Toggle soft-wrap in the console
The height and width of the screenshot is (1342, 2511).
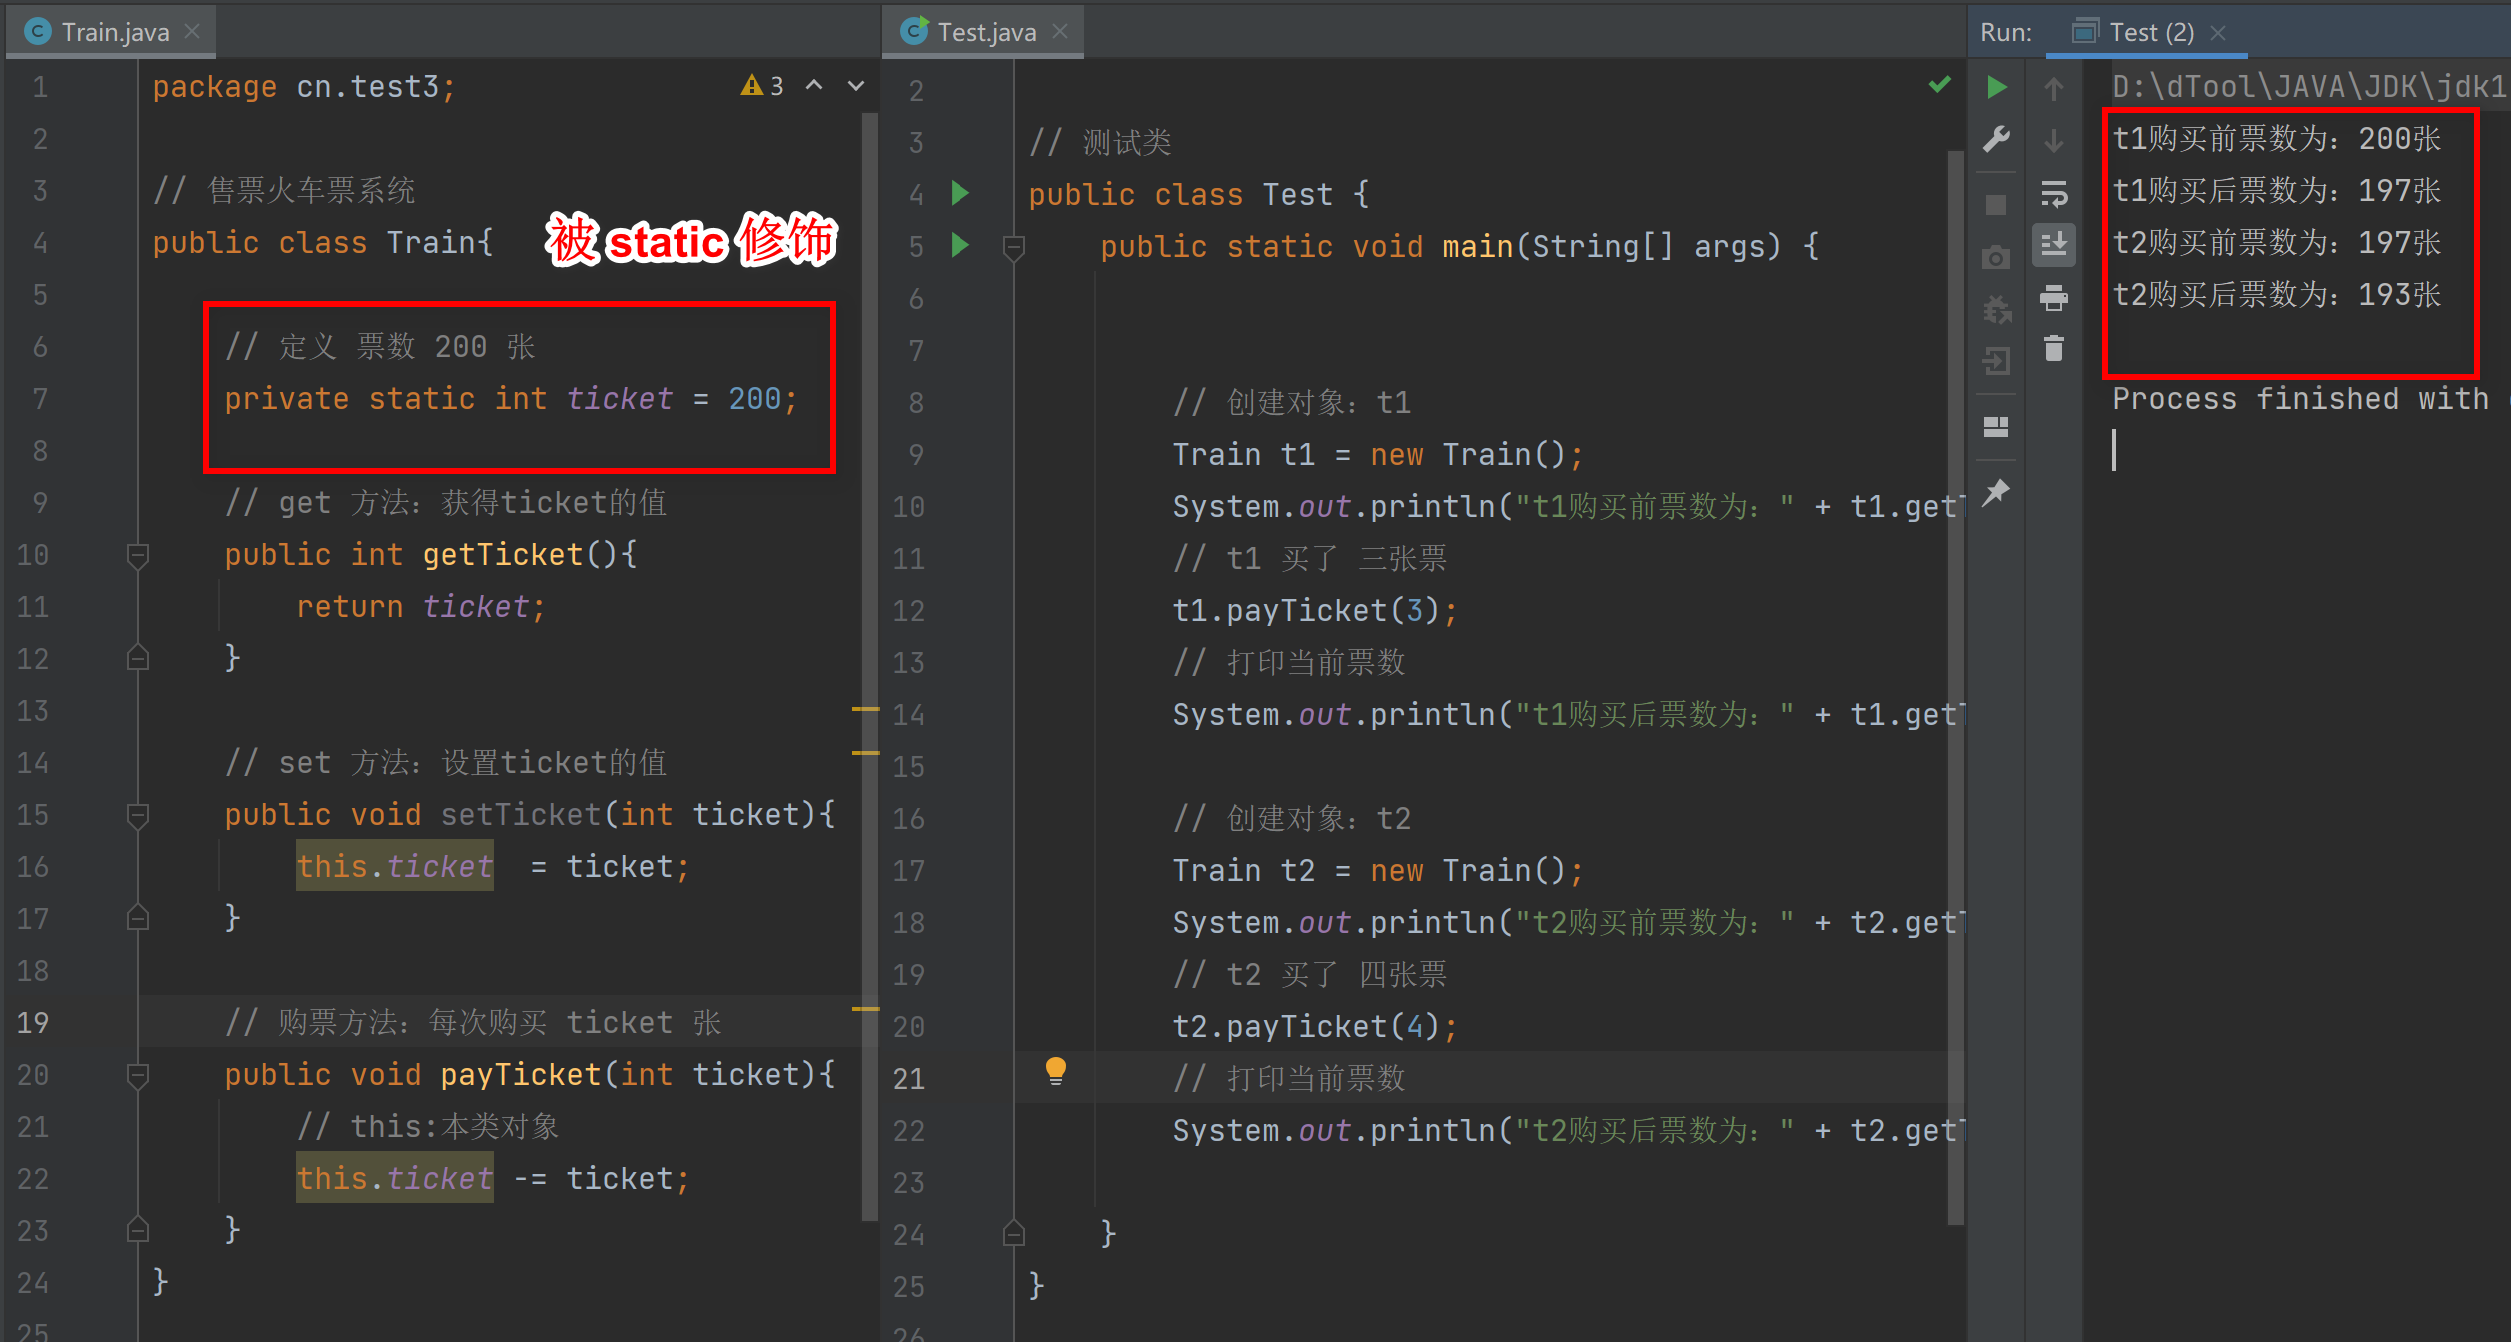click(x=2053, y=193)
